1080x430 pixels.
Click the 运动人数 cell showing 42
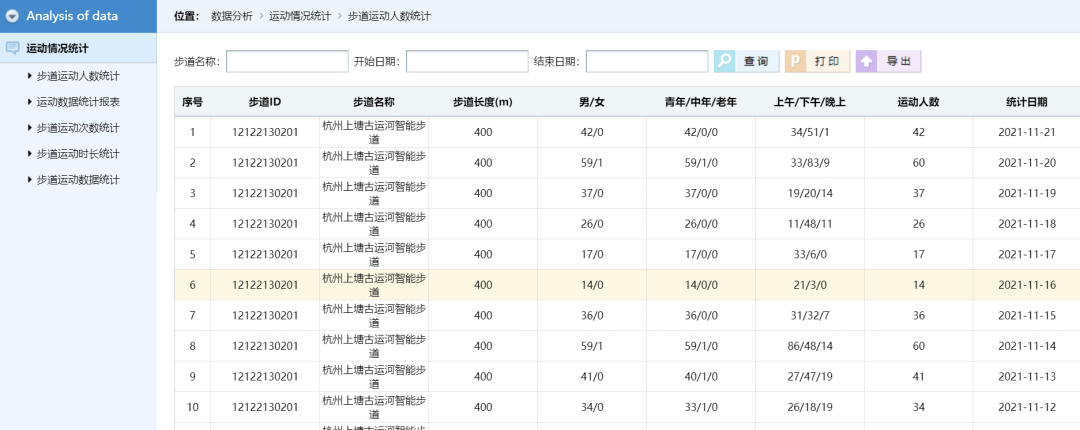pyautogui.click(x=919, y=132)
